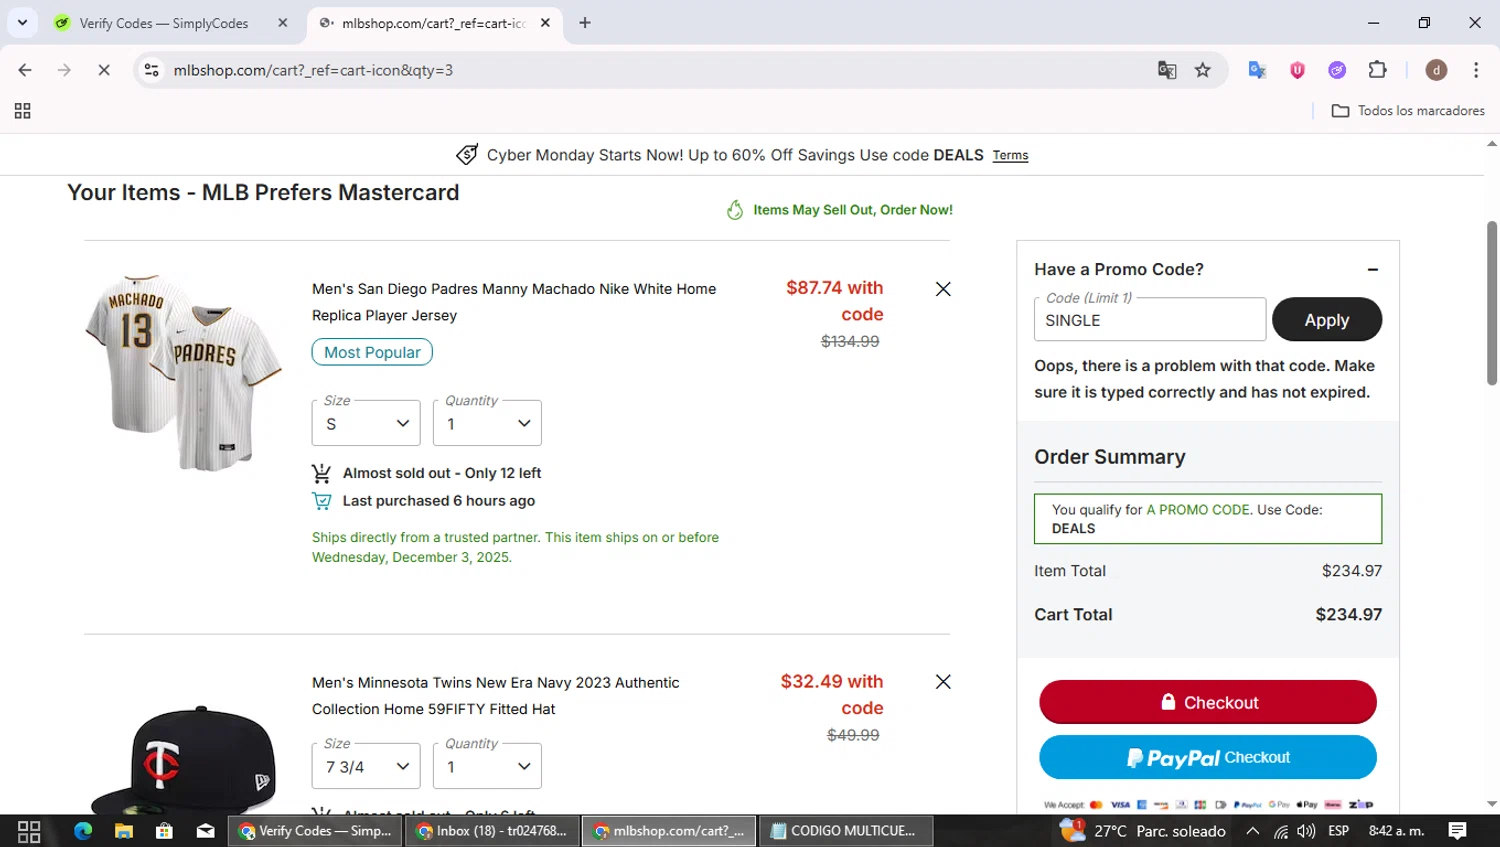Click the Most Popular badge

(372, 352)
